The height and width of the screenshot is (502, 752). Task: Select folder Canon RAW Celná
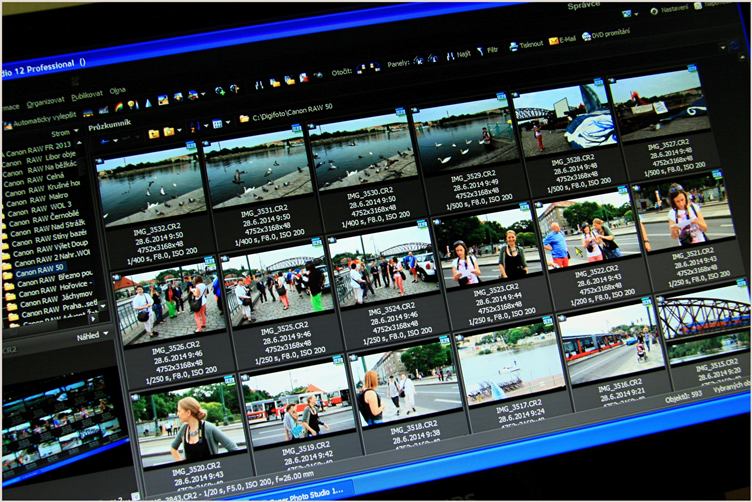coord(35,180)
